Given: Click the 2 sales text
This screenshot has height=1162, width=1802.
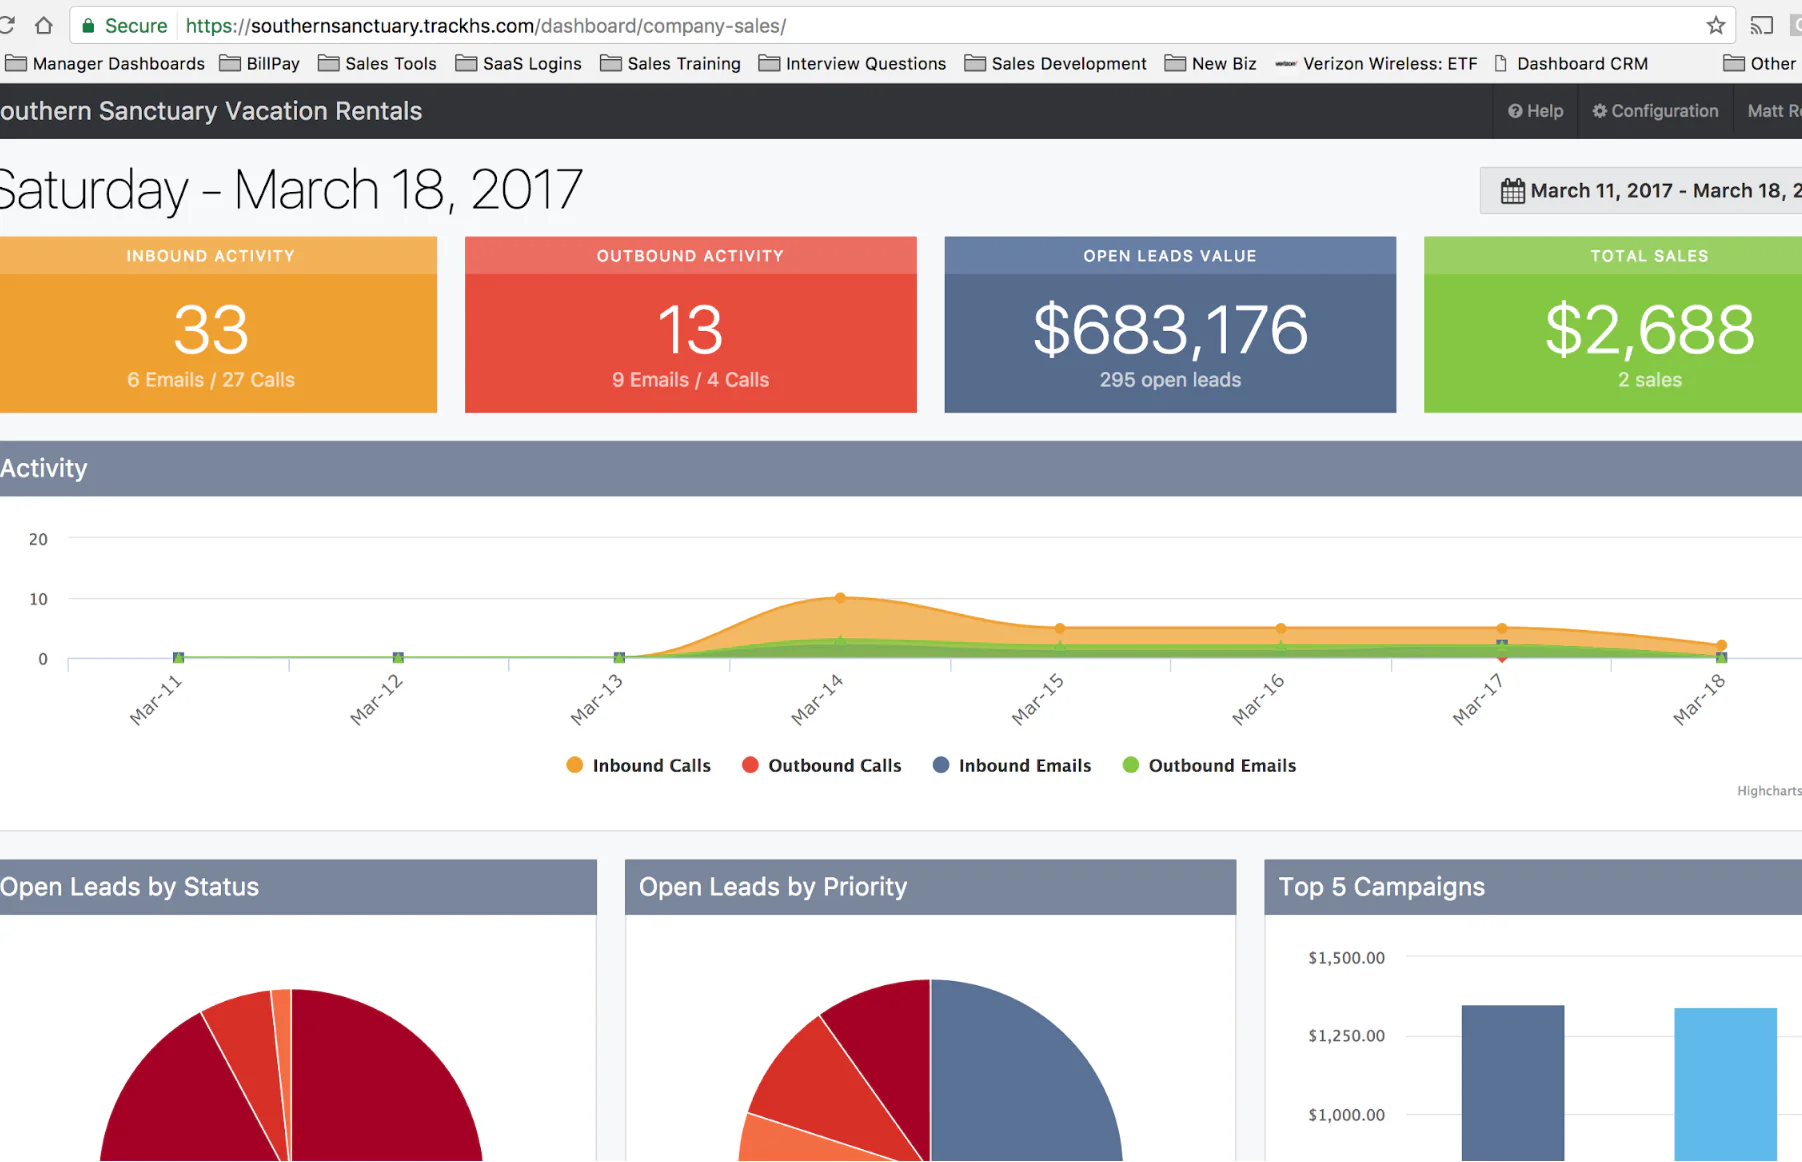Looking at the screenshot, I should [x=1650, y=380].
